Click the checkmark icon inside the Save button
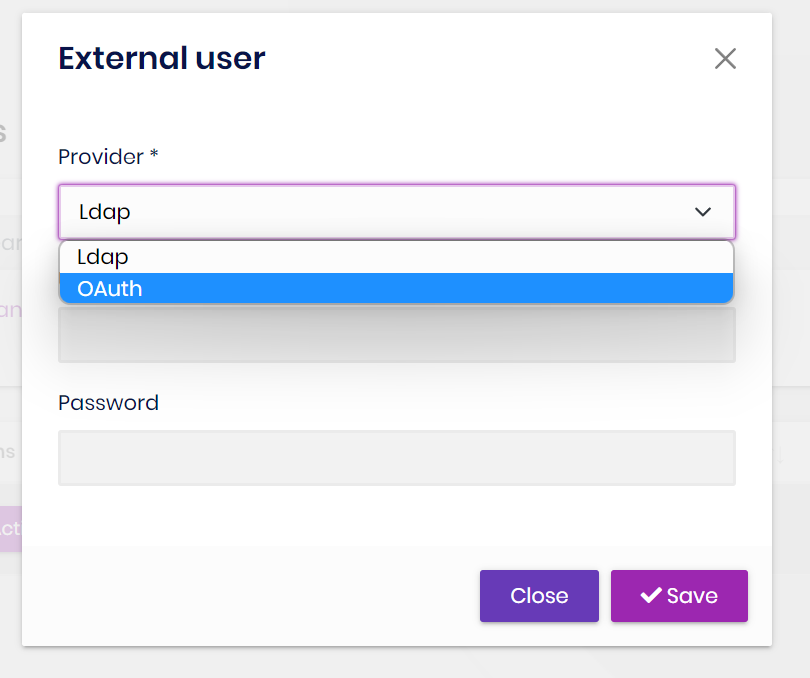Image resolution: width=810 pixels, height=678 pixels. coord(654,595)
